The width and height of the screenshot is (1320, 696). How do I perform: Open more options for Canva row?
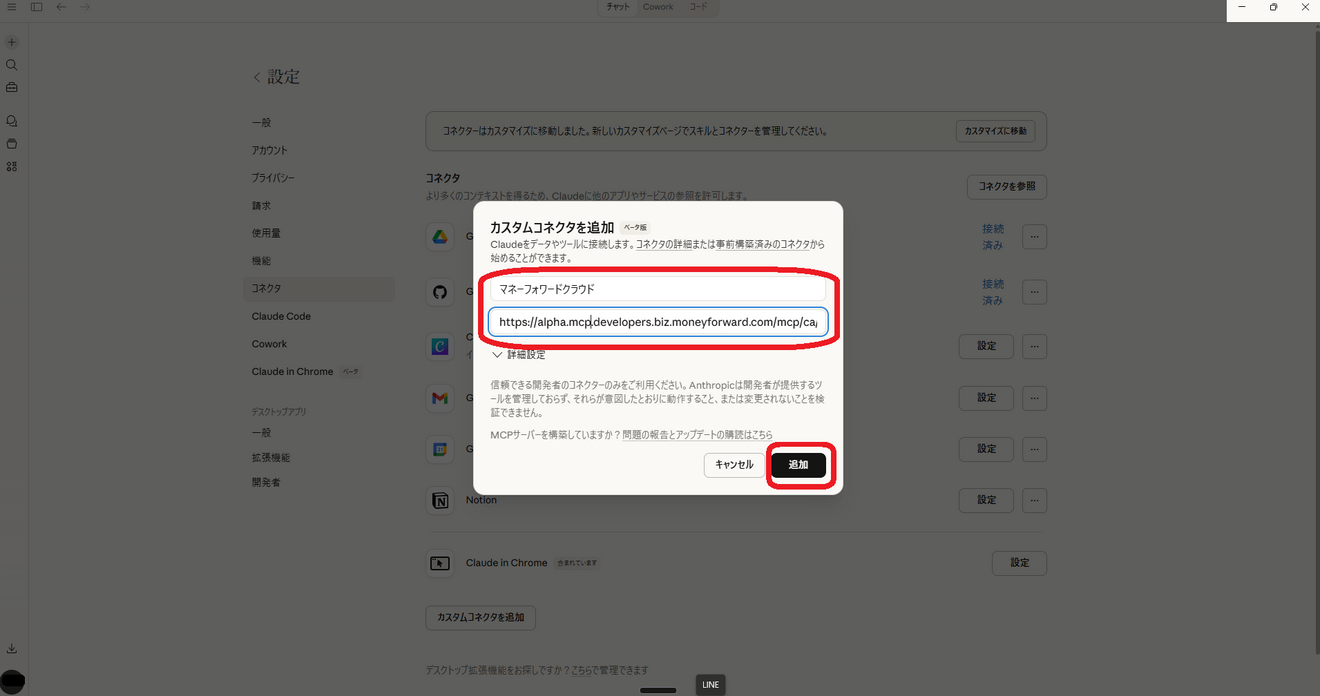pos(1034,346)
